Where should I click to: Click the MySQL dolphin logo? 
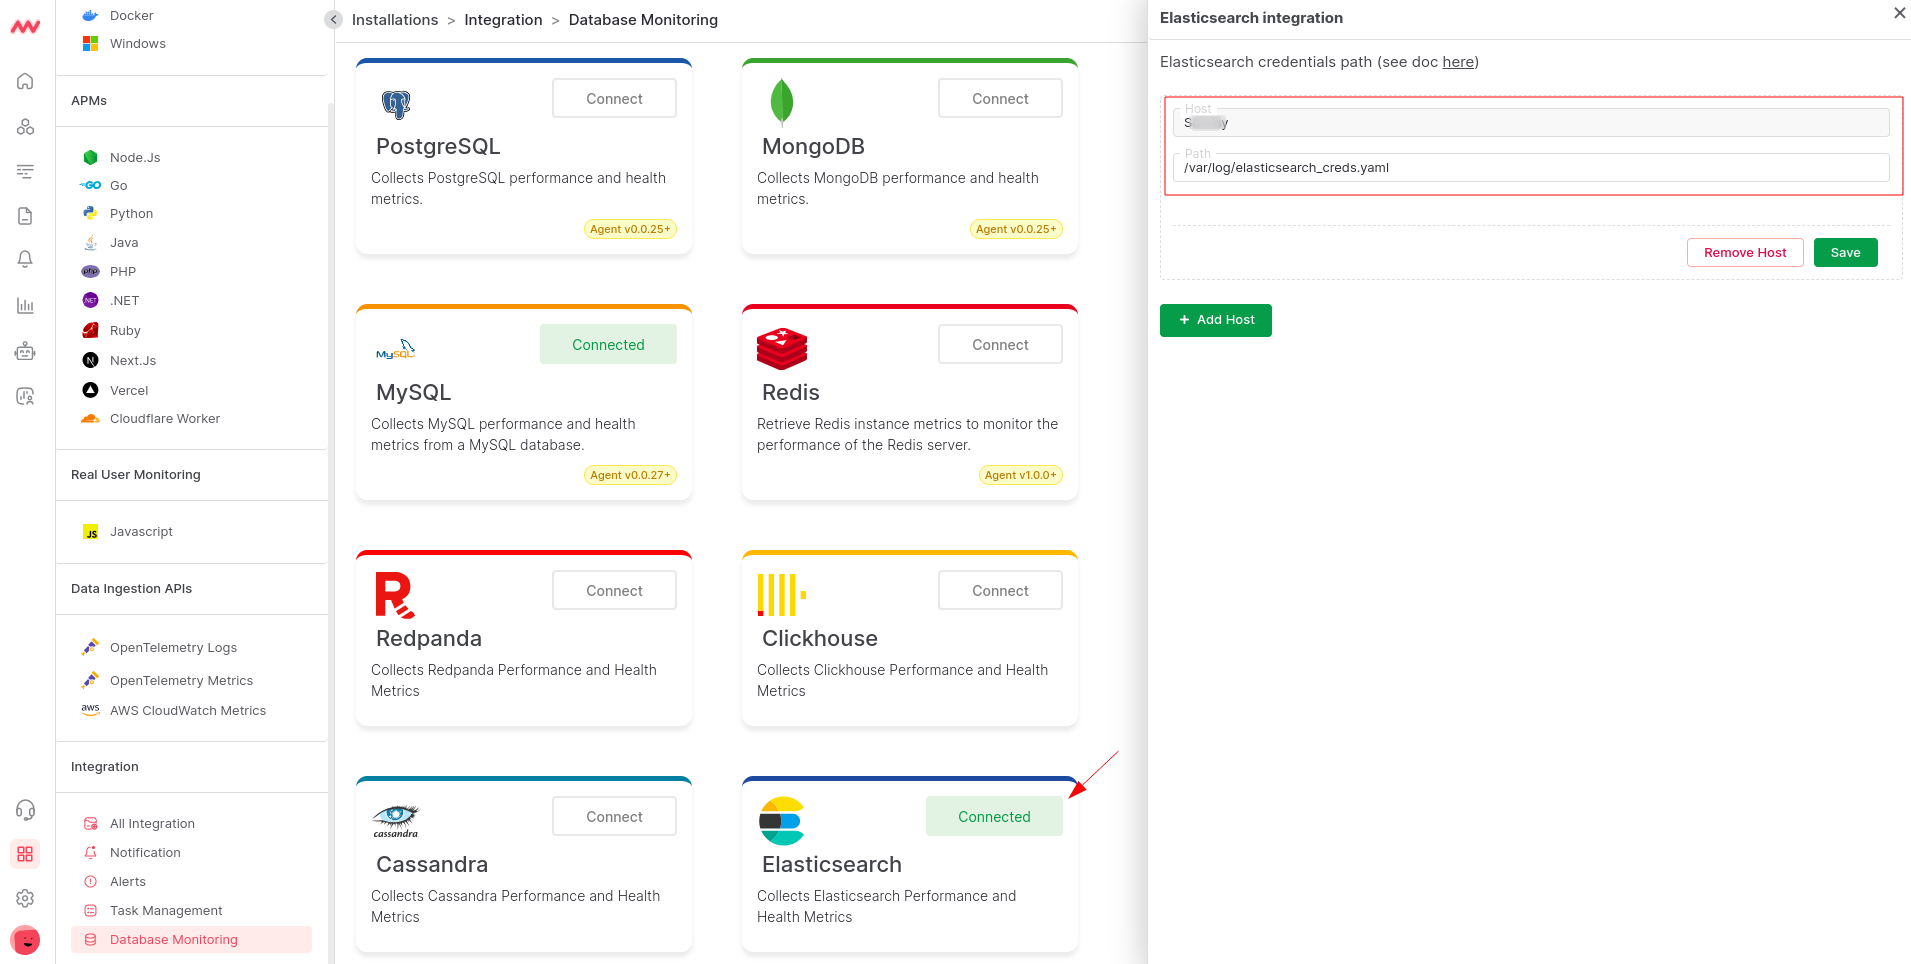(x=395, y=349)
